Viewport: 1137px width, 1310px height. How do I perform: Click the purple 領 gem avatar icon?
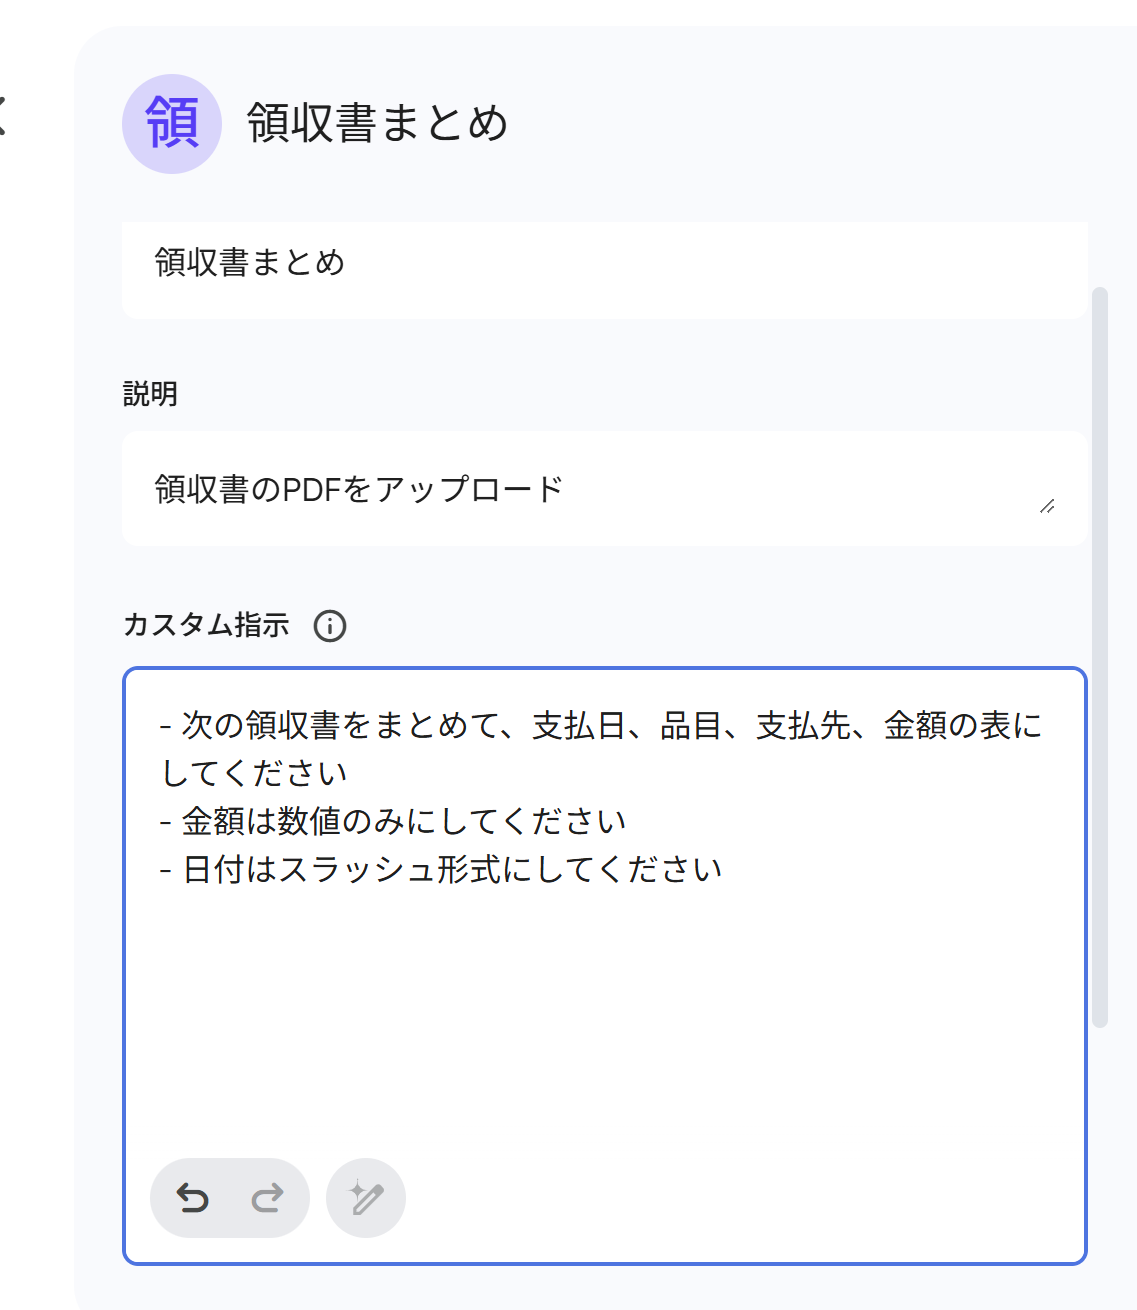(172, 124)
